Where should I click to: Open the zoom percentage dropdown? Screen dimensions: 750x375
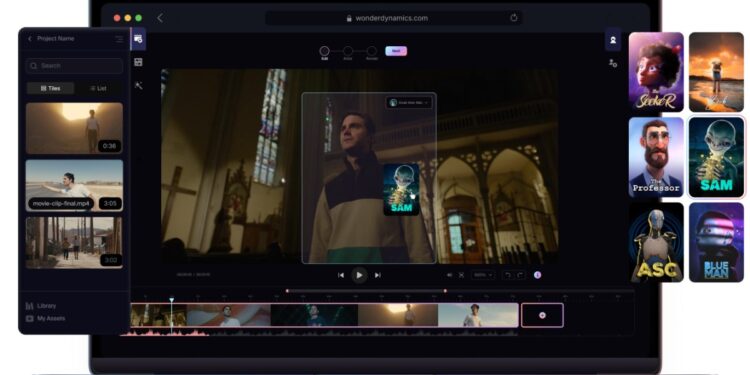pyautogui.click(x=483, y=275)
